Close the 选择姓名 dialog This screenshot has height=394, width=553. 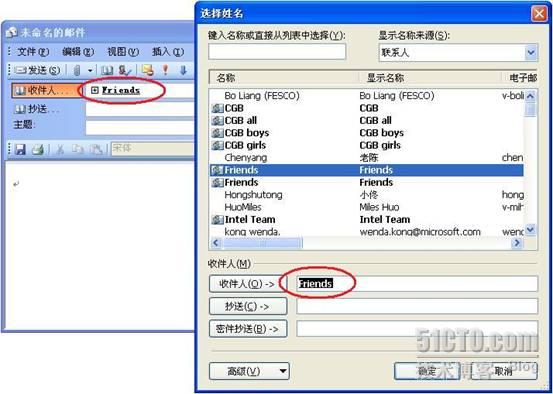pos(539,14)
